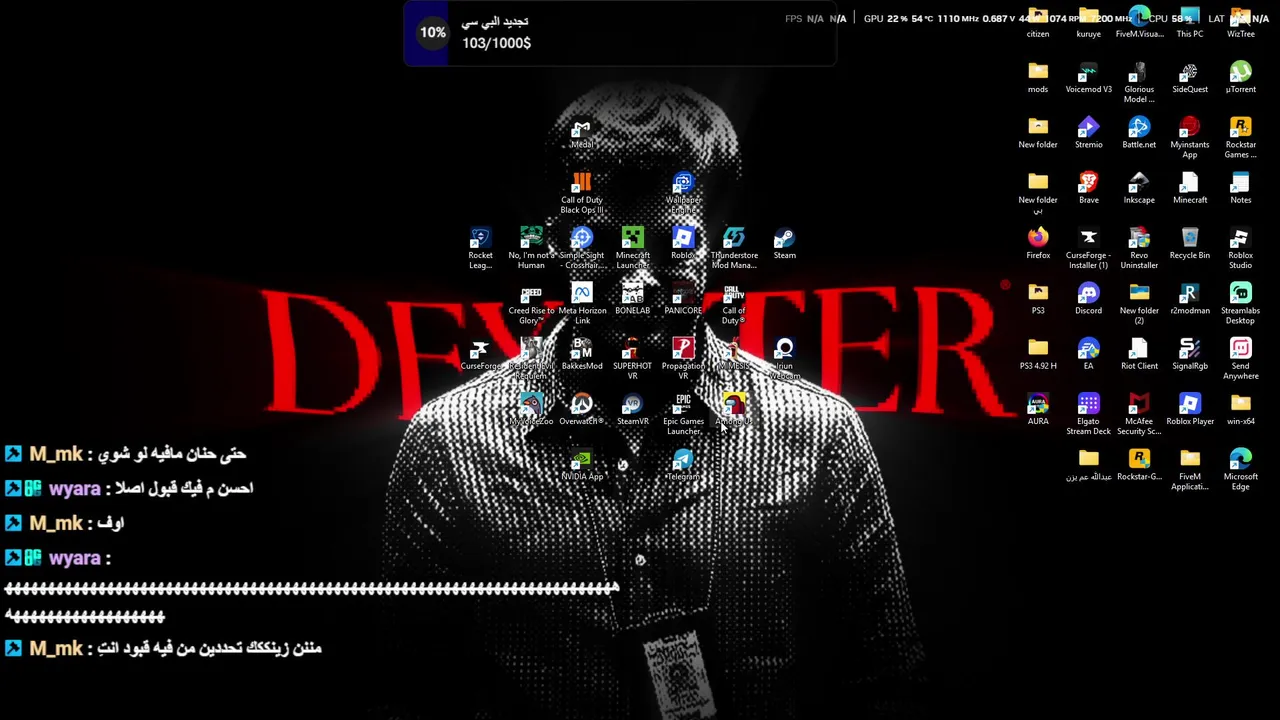The height and width of the screenshot is (720, 1280).
Task: Launch Overwatch shortcut
Action: (x=582, y=410)
